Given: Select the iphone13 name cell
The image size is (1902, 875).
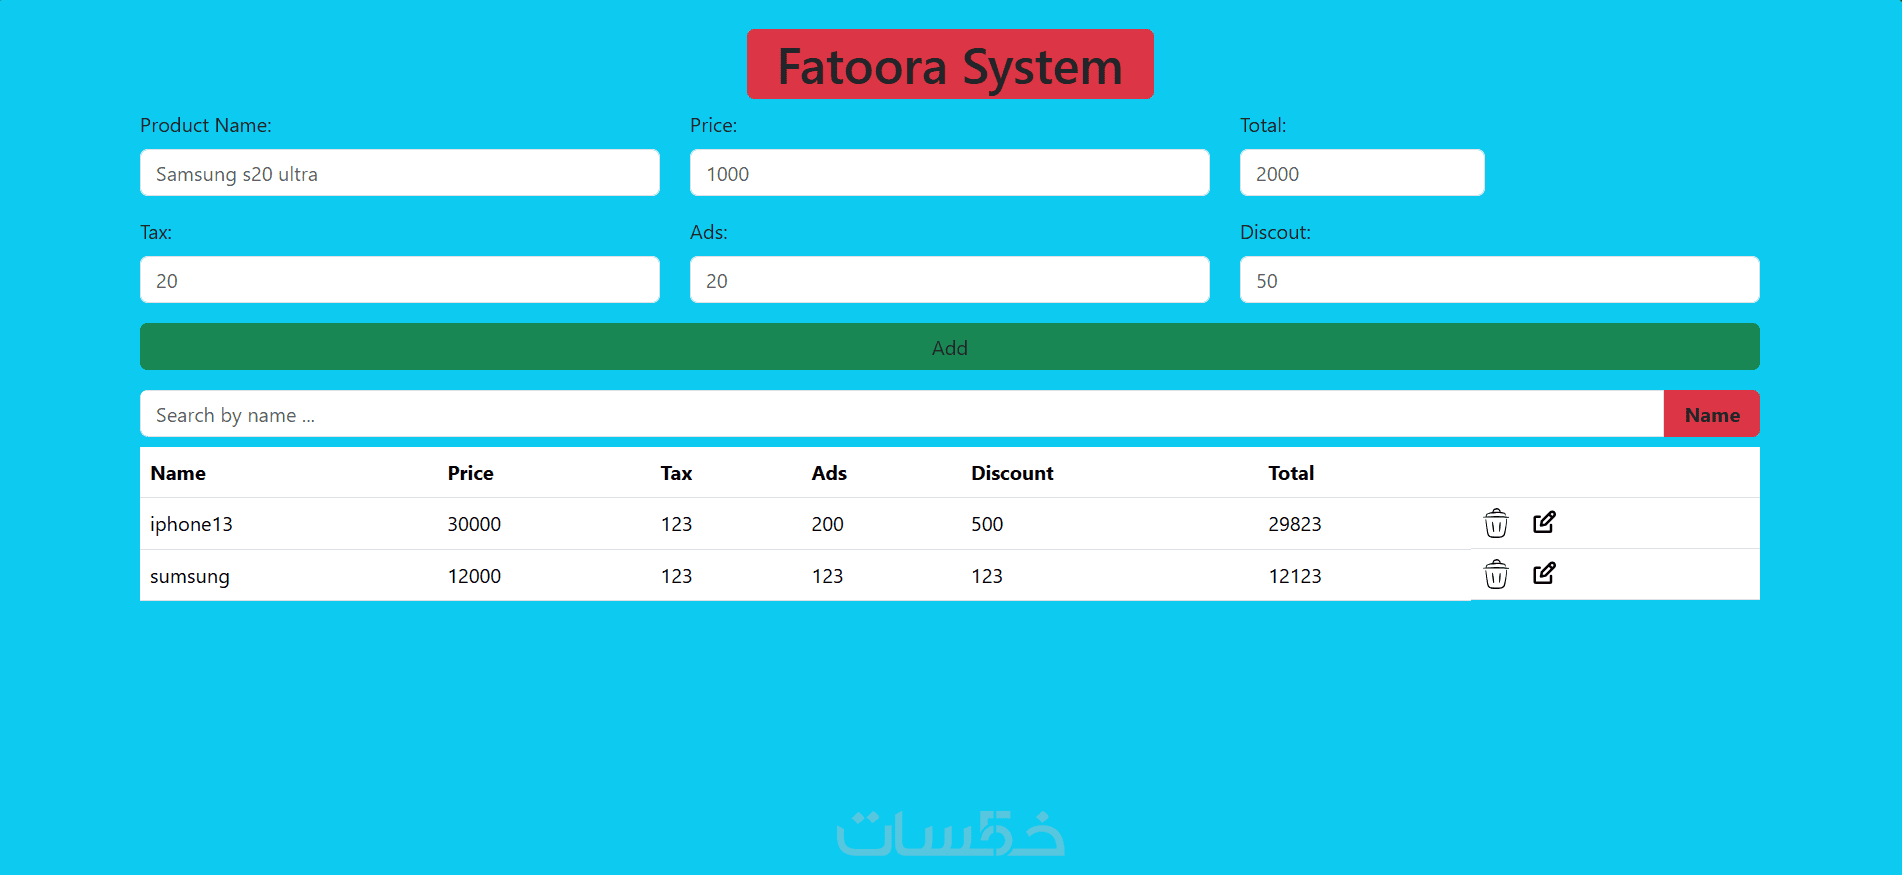Looking at the screenshot, I should [191, 524].
